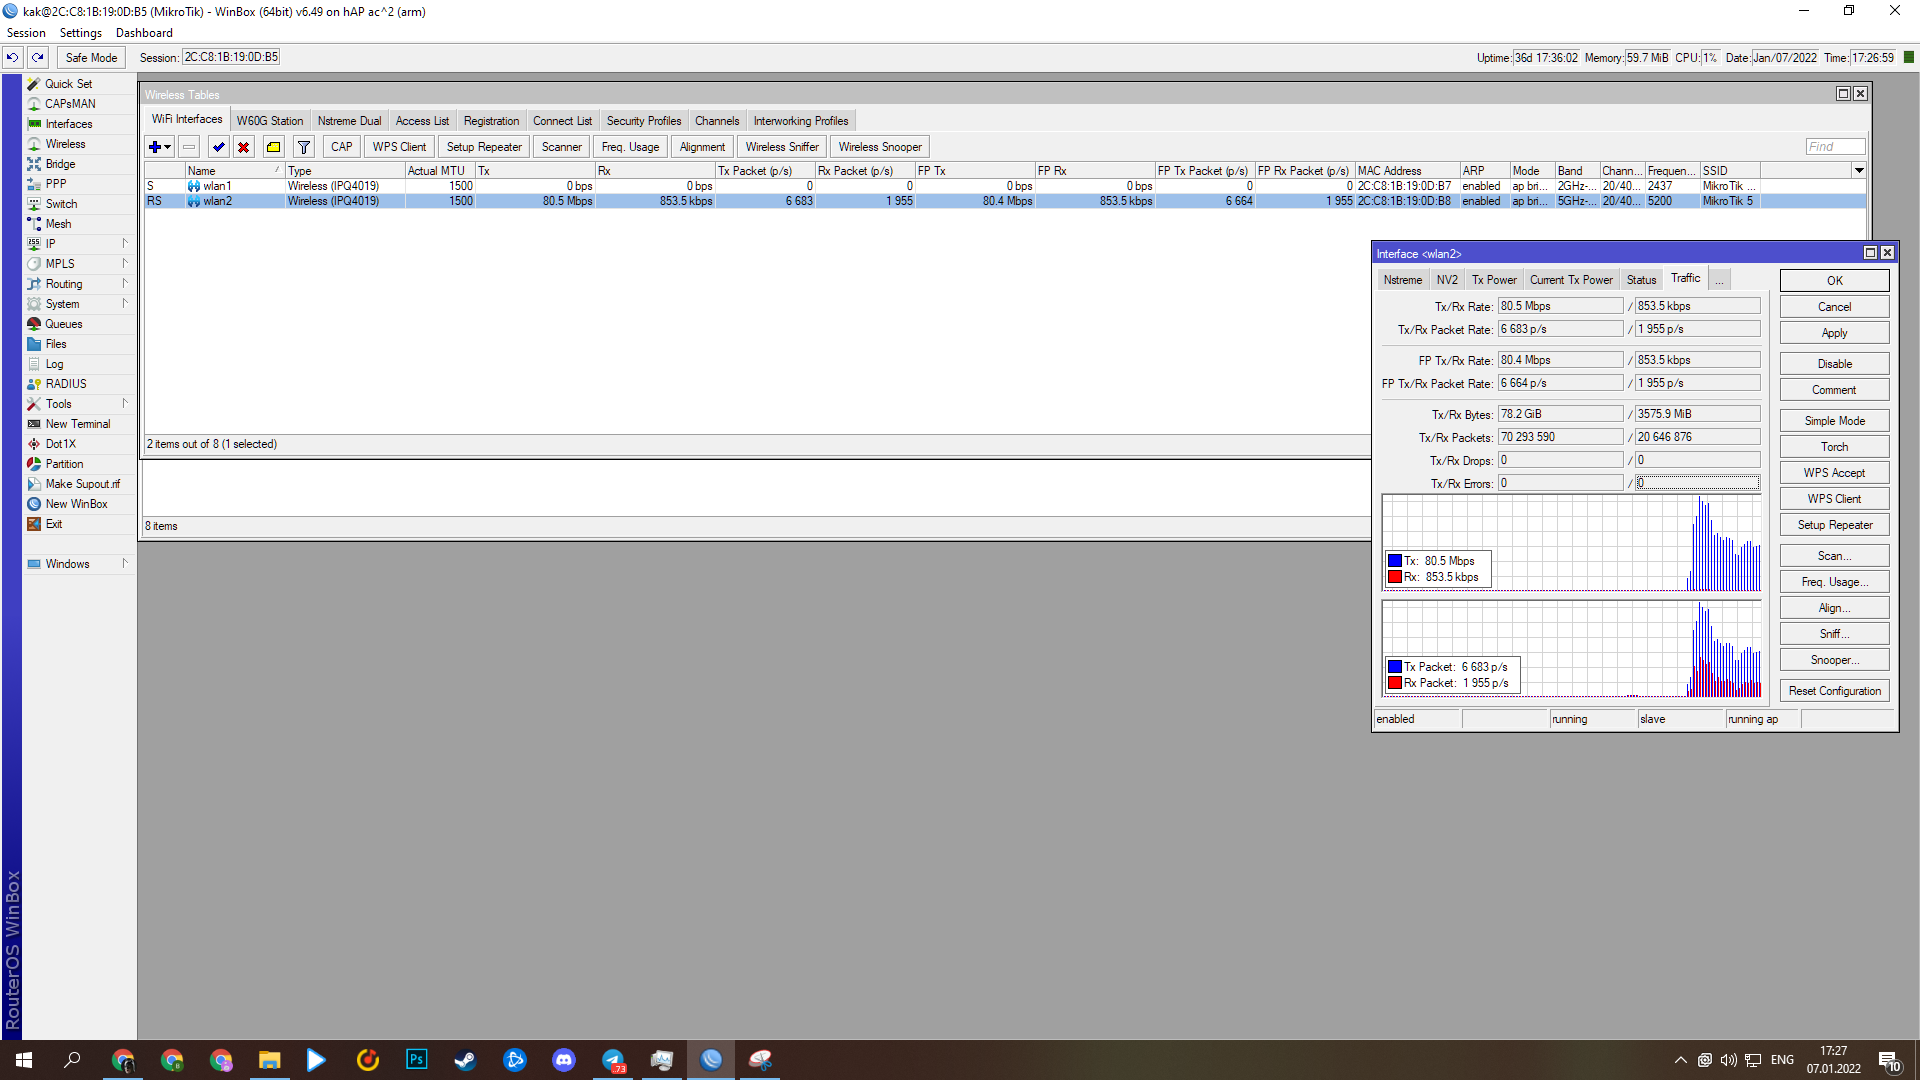This screenshot has width=1920, height=1080.
Task: Click the blue Tx Packet legend swatch
Action: [1394, 667]
